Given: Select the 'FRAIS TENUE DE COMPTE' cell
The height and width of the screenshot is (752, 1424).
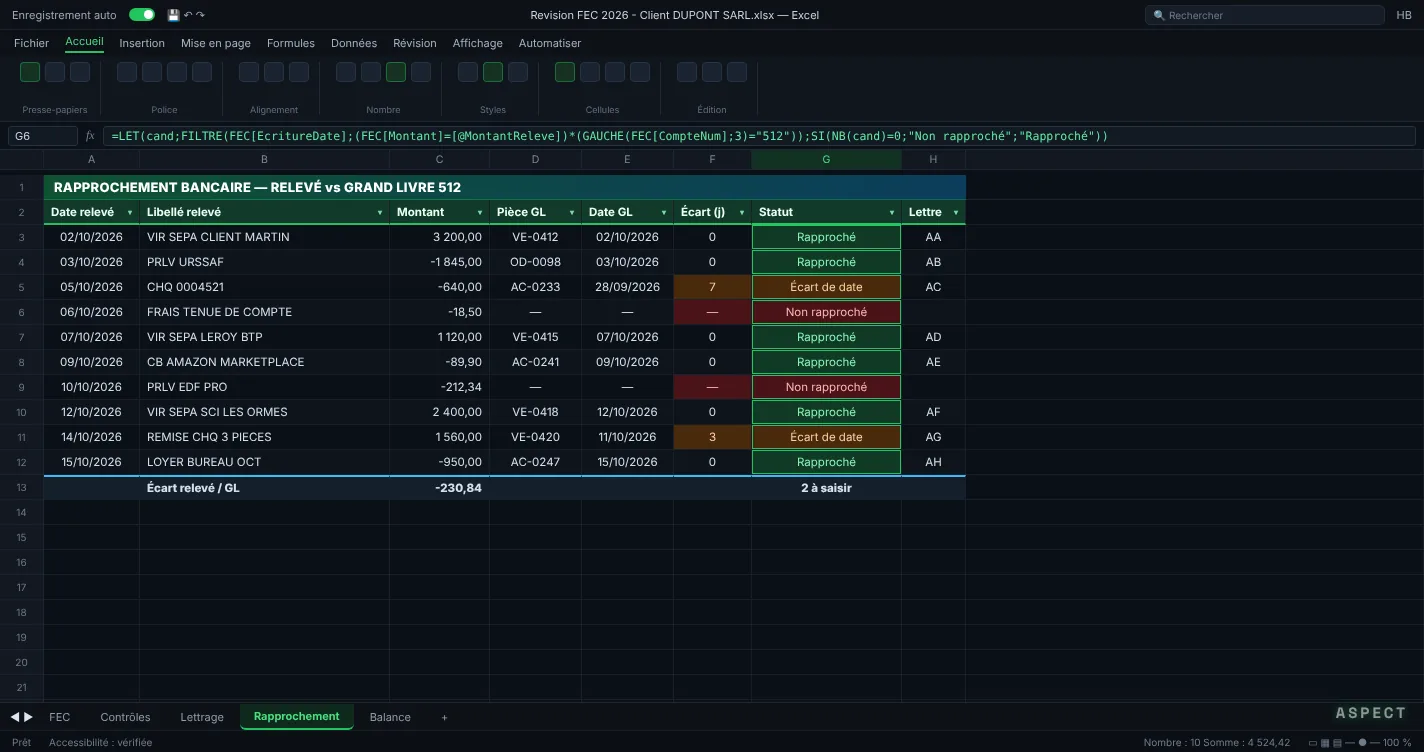Looking at the screenshot, I should [264, 312].
